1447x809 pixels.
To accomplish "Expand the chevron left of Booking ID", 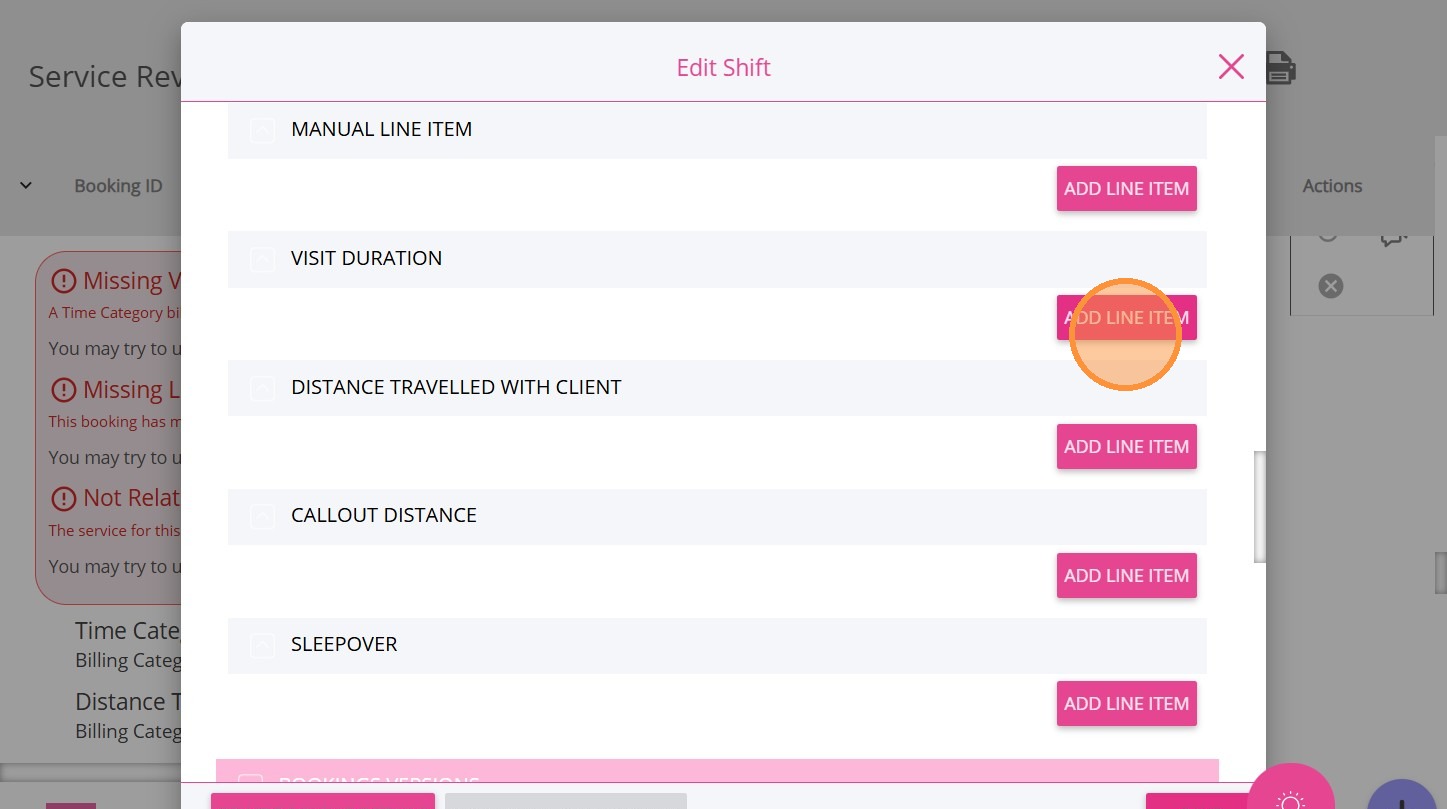I will click(x=26, y=185).
